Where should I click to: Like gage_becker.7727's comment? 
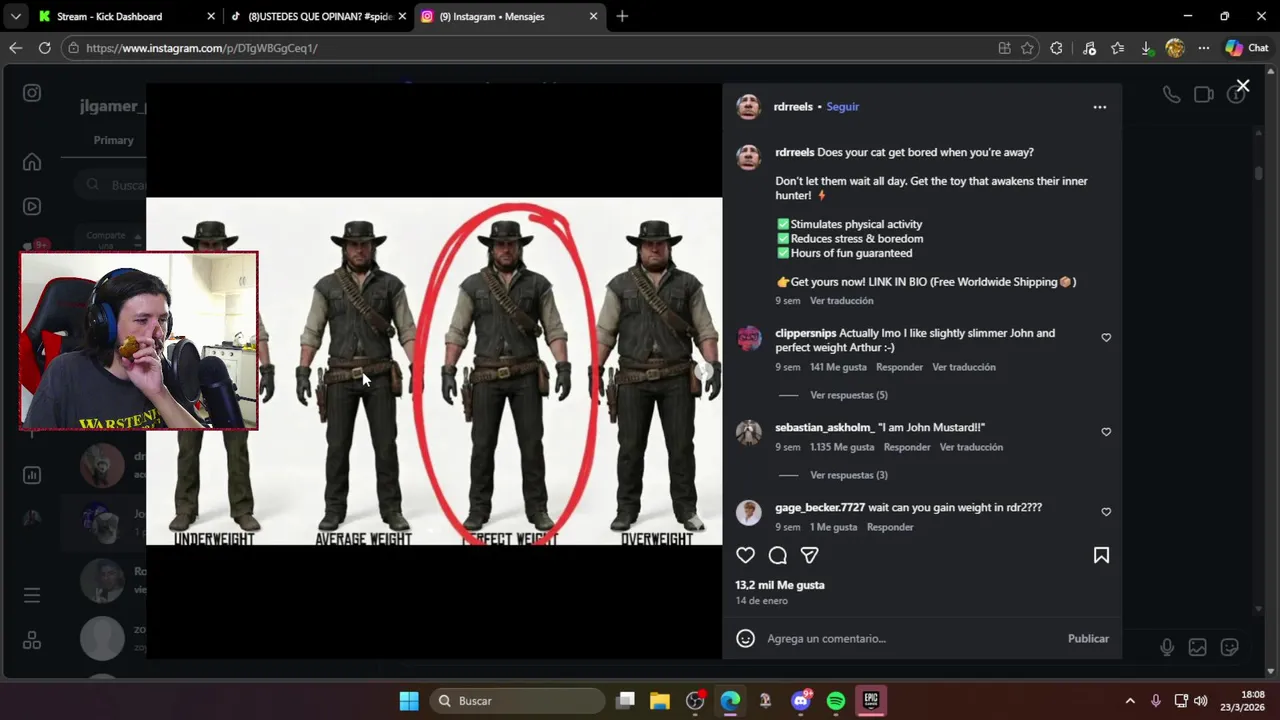(x=1106, y=512)
